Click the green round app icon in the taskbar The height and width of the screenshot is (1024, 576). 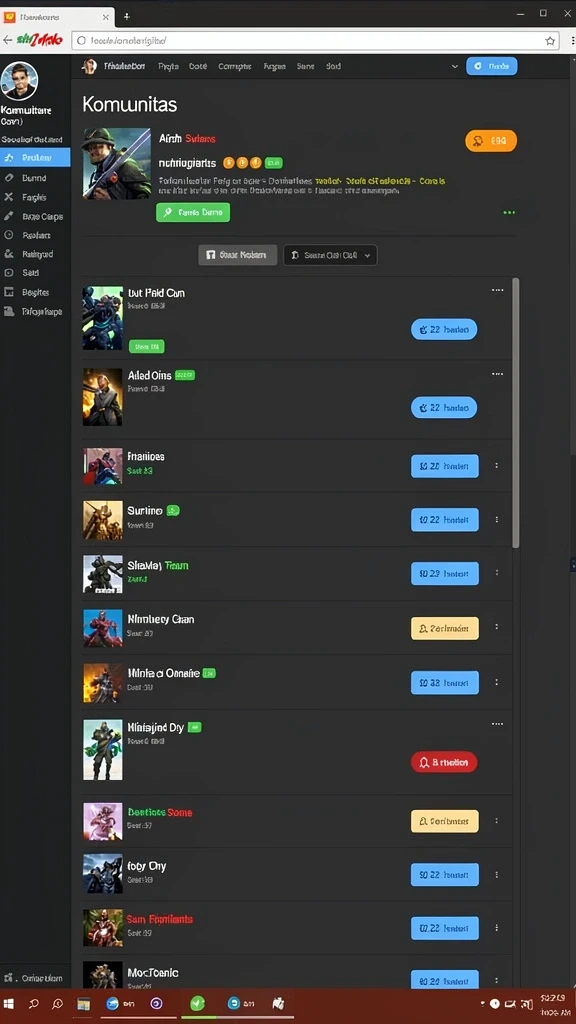(x=197, y=1004)
